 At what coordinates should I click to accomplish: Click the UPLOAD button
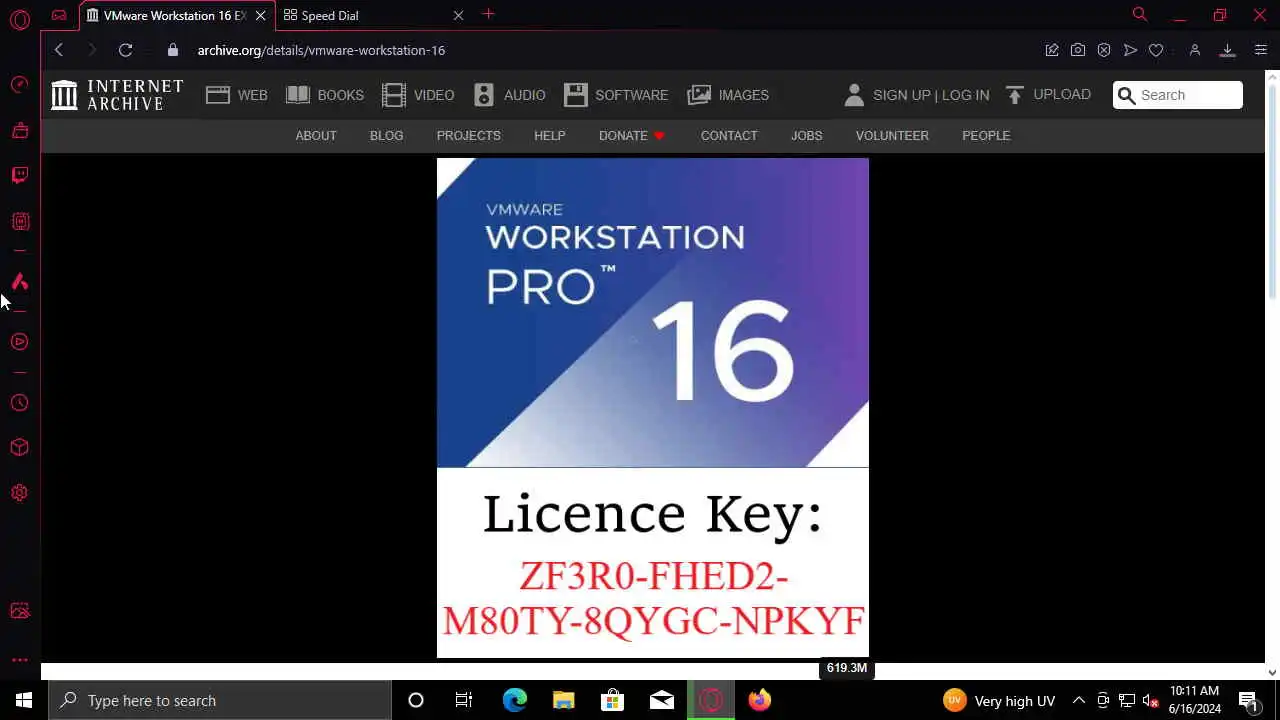[x=1048, y=94]
